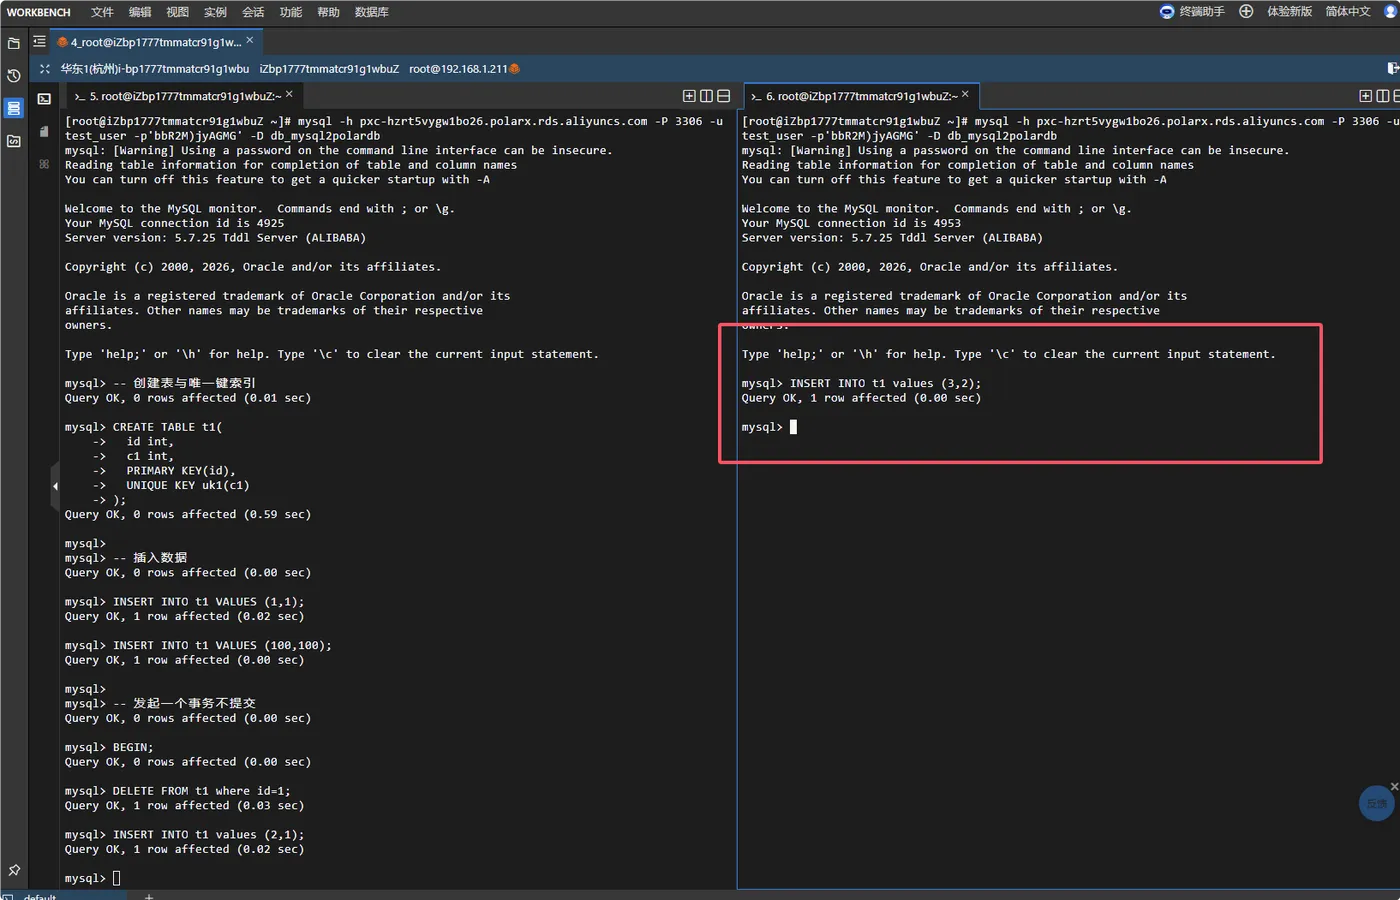Viewport: 1400px width, 900px height.
Task: Click the fullscreen expand arrows icon
Action: (45, 69)
